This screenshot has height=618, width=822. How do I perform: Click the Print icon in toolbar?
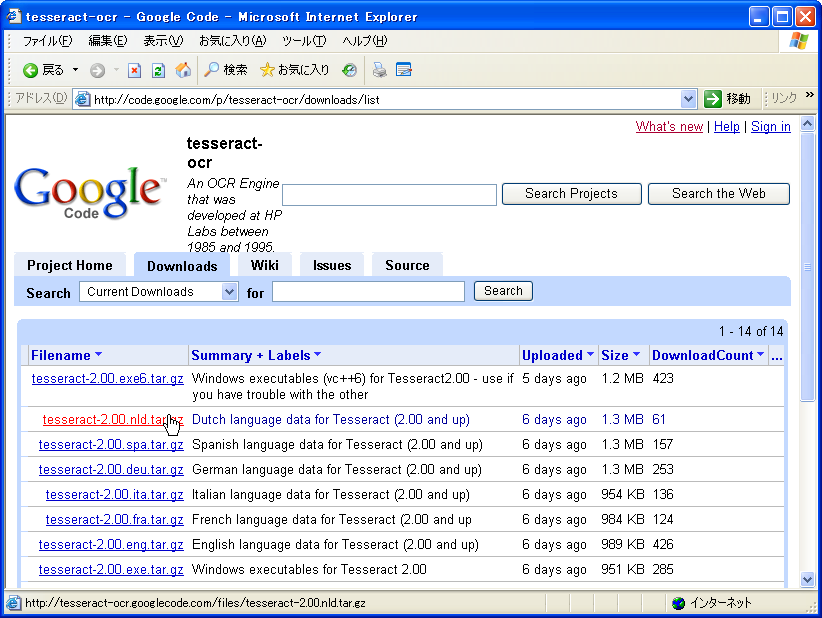click(380, 70)
